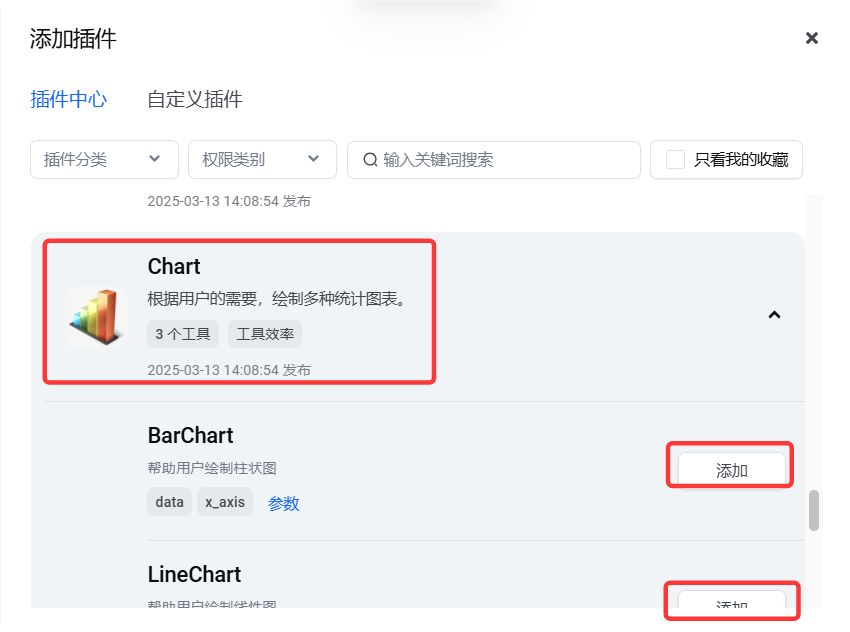Close the 添加插件 dialog
The image size is (850, 632).
click(x=812, y=38)
